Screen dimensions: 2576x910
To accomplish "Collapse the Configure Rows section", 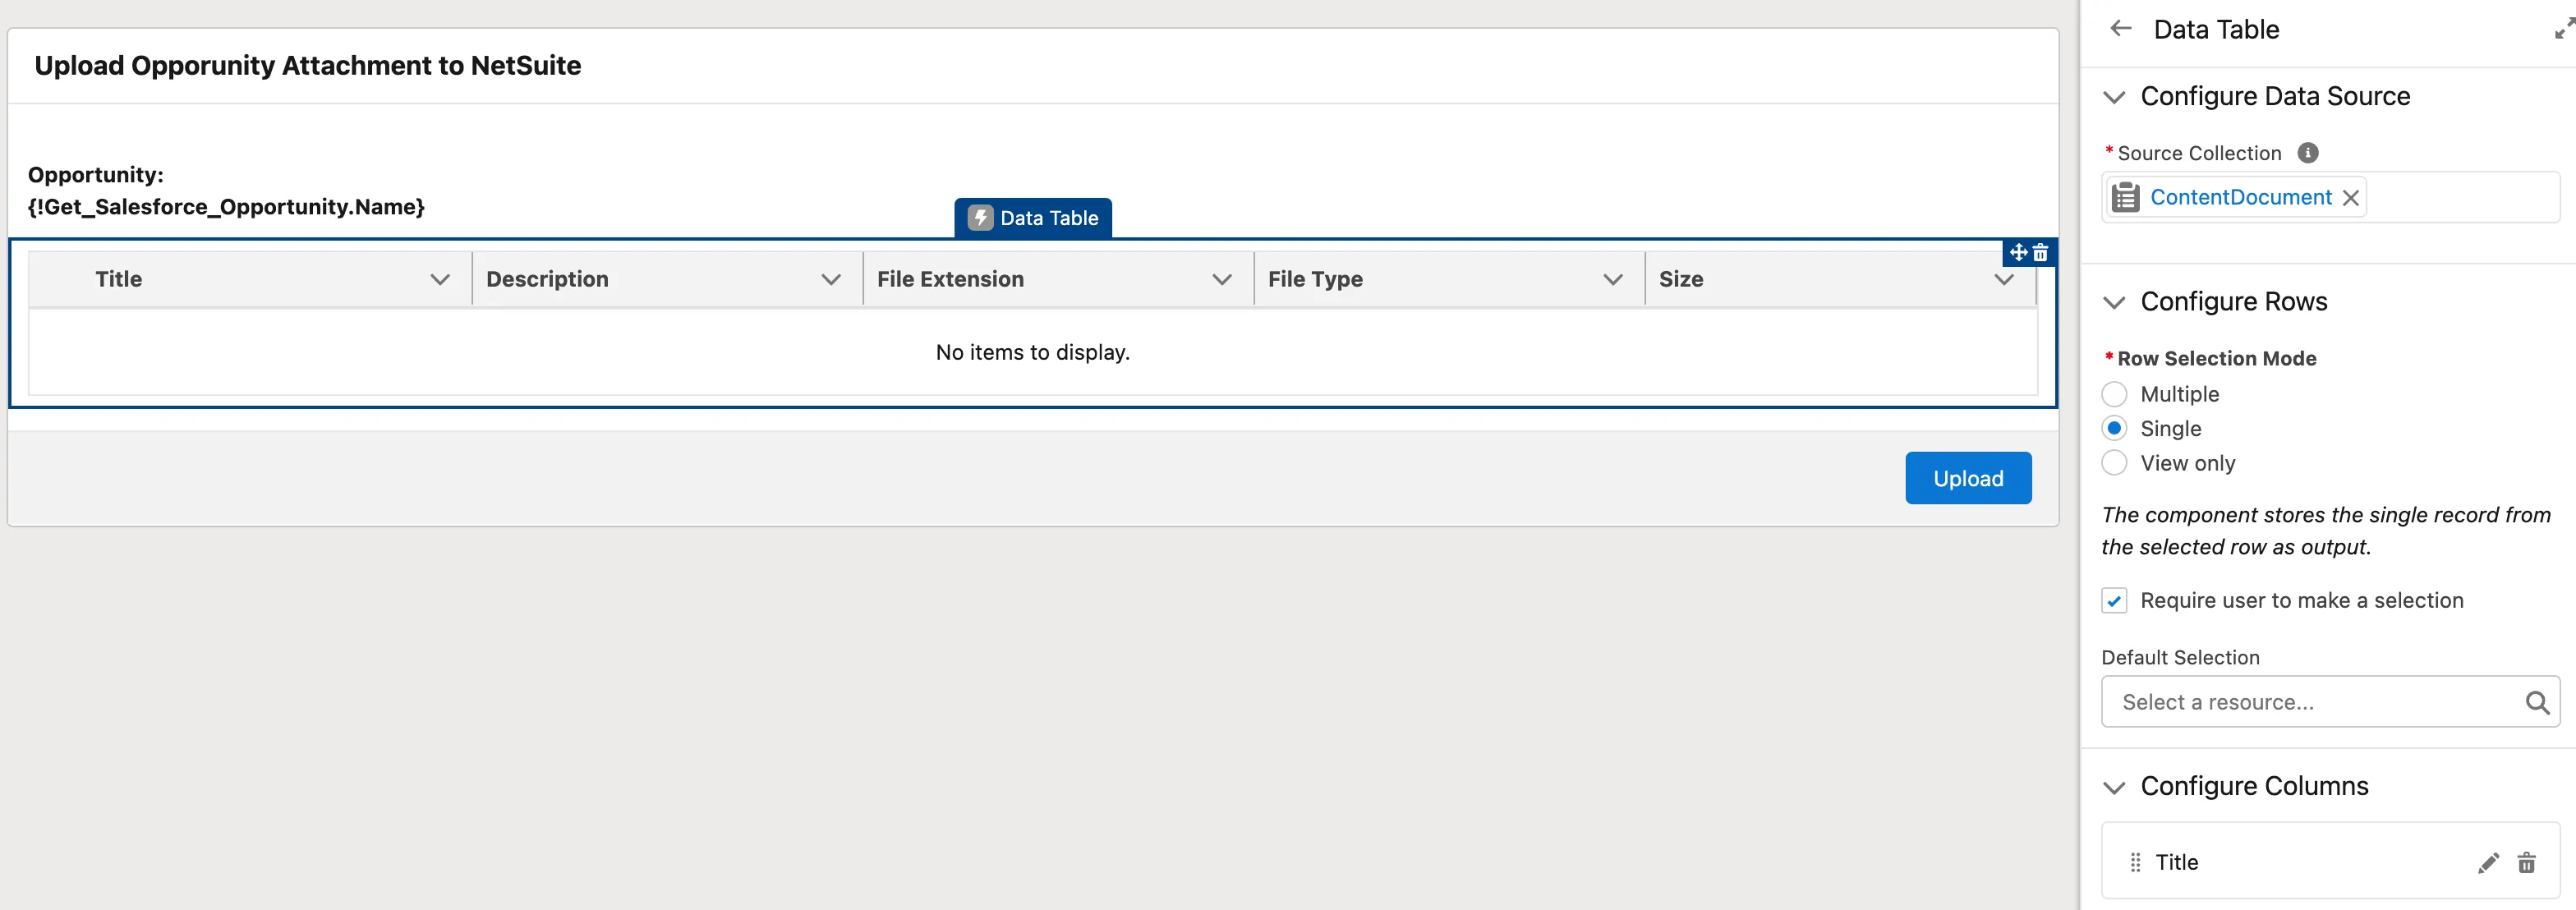I will 2114,302.
